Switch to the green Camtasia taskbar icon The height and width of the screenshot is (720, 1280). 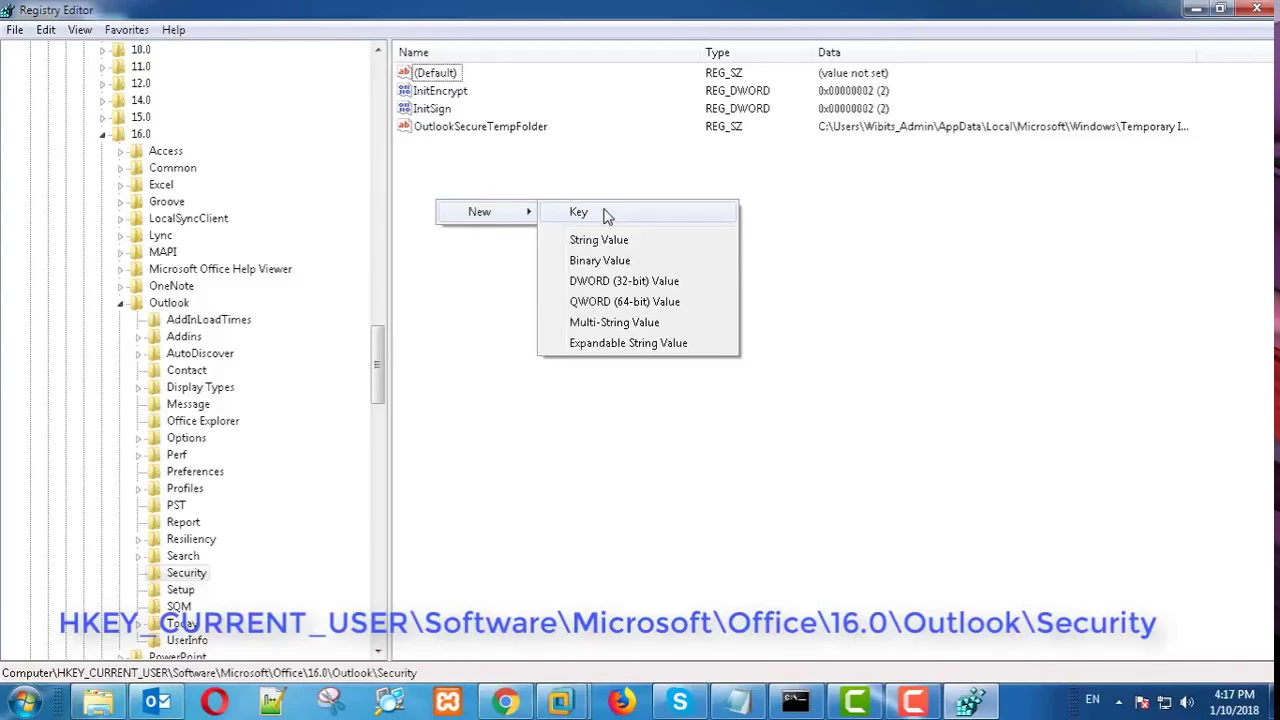854,701
